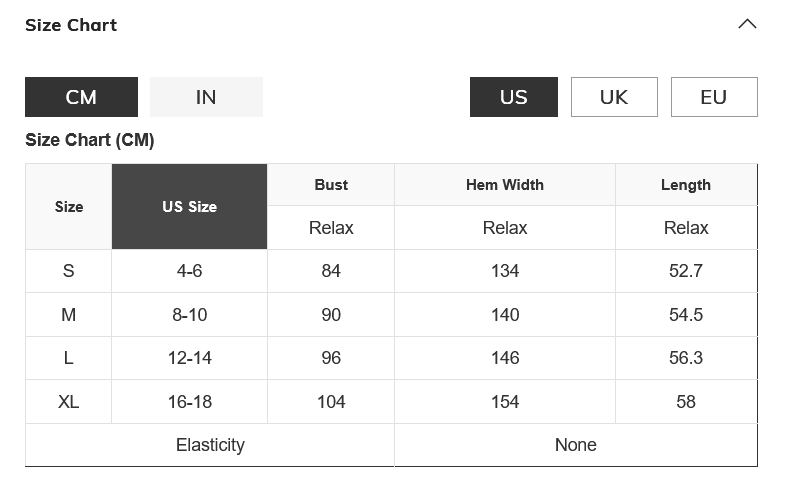Select the L size row label
This screenshot has height=480, width=810.
click(x=69, y=358)
